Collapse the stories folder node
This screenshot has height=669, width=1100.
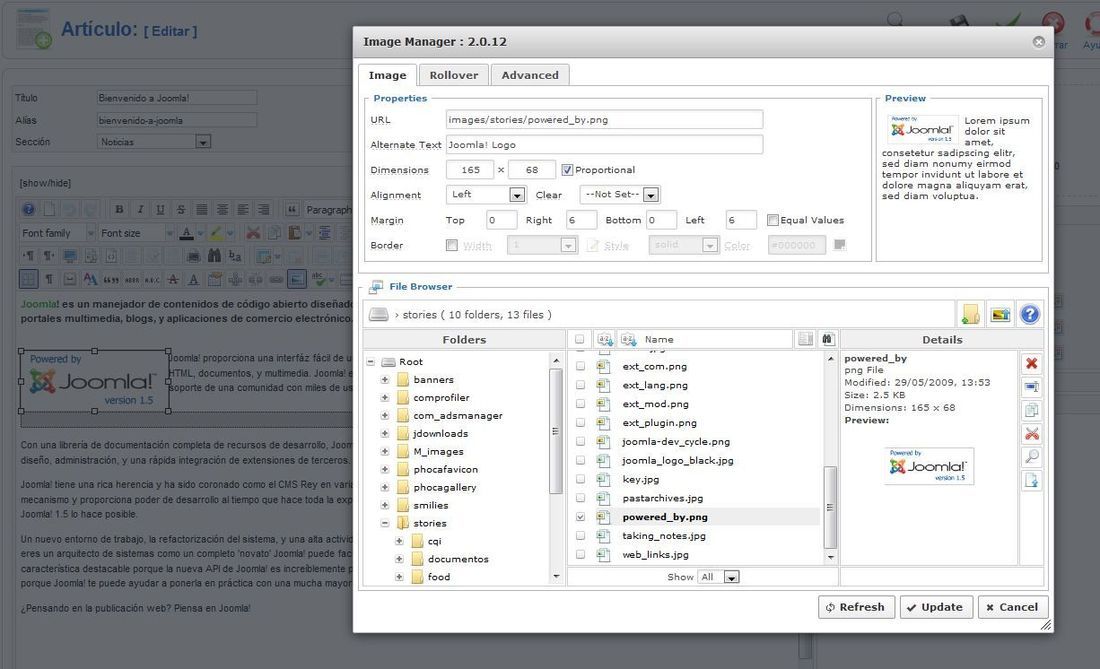click(x=384, y=523)
